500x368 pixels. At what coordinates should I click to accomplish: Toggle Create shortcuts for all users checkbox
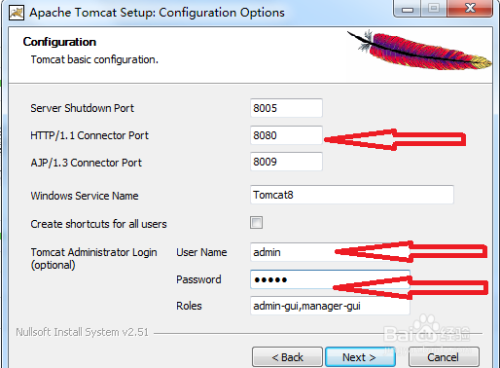[256, 223]
